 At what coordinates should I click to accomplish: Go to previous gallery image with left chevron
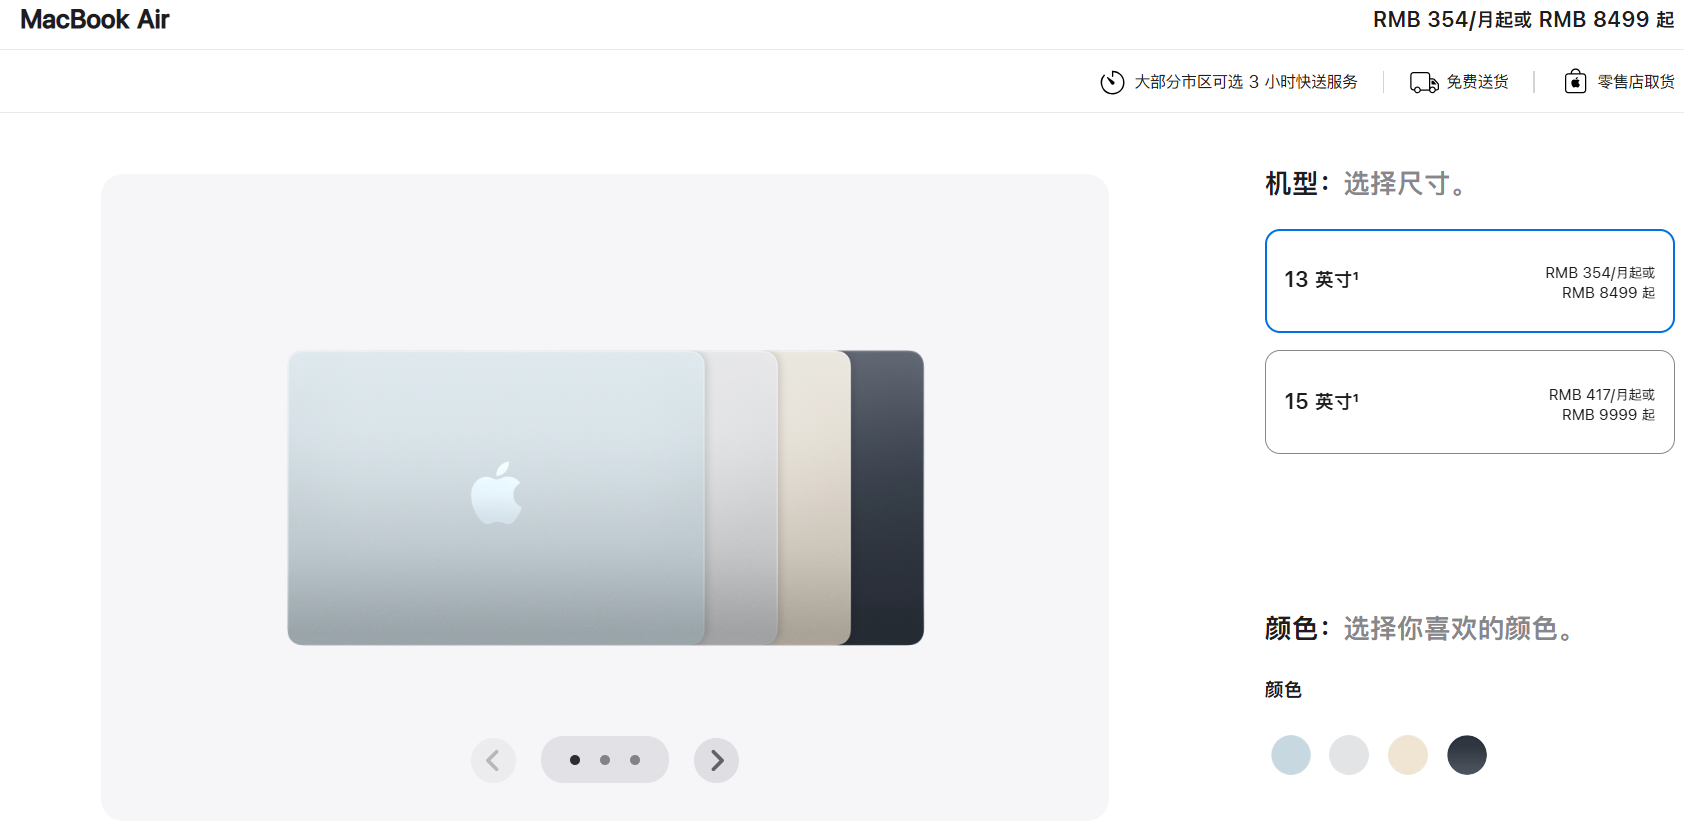pyautogui.click(x=493, y=761)
